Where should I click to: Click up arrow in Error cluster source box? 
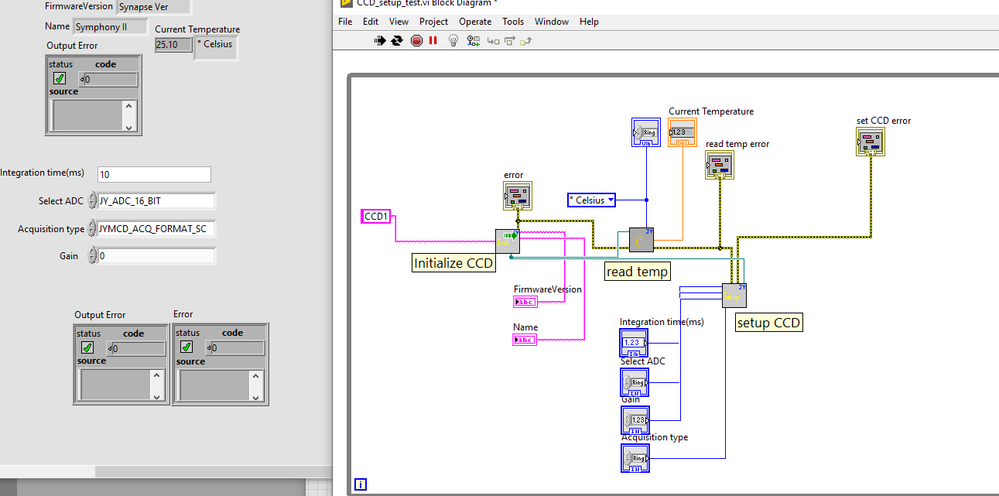click(x=255, y=376)
